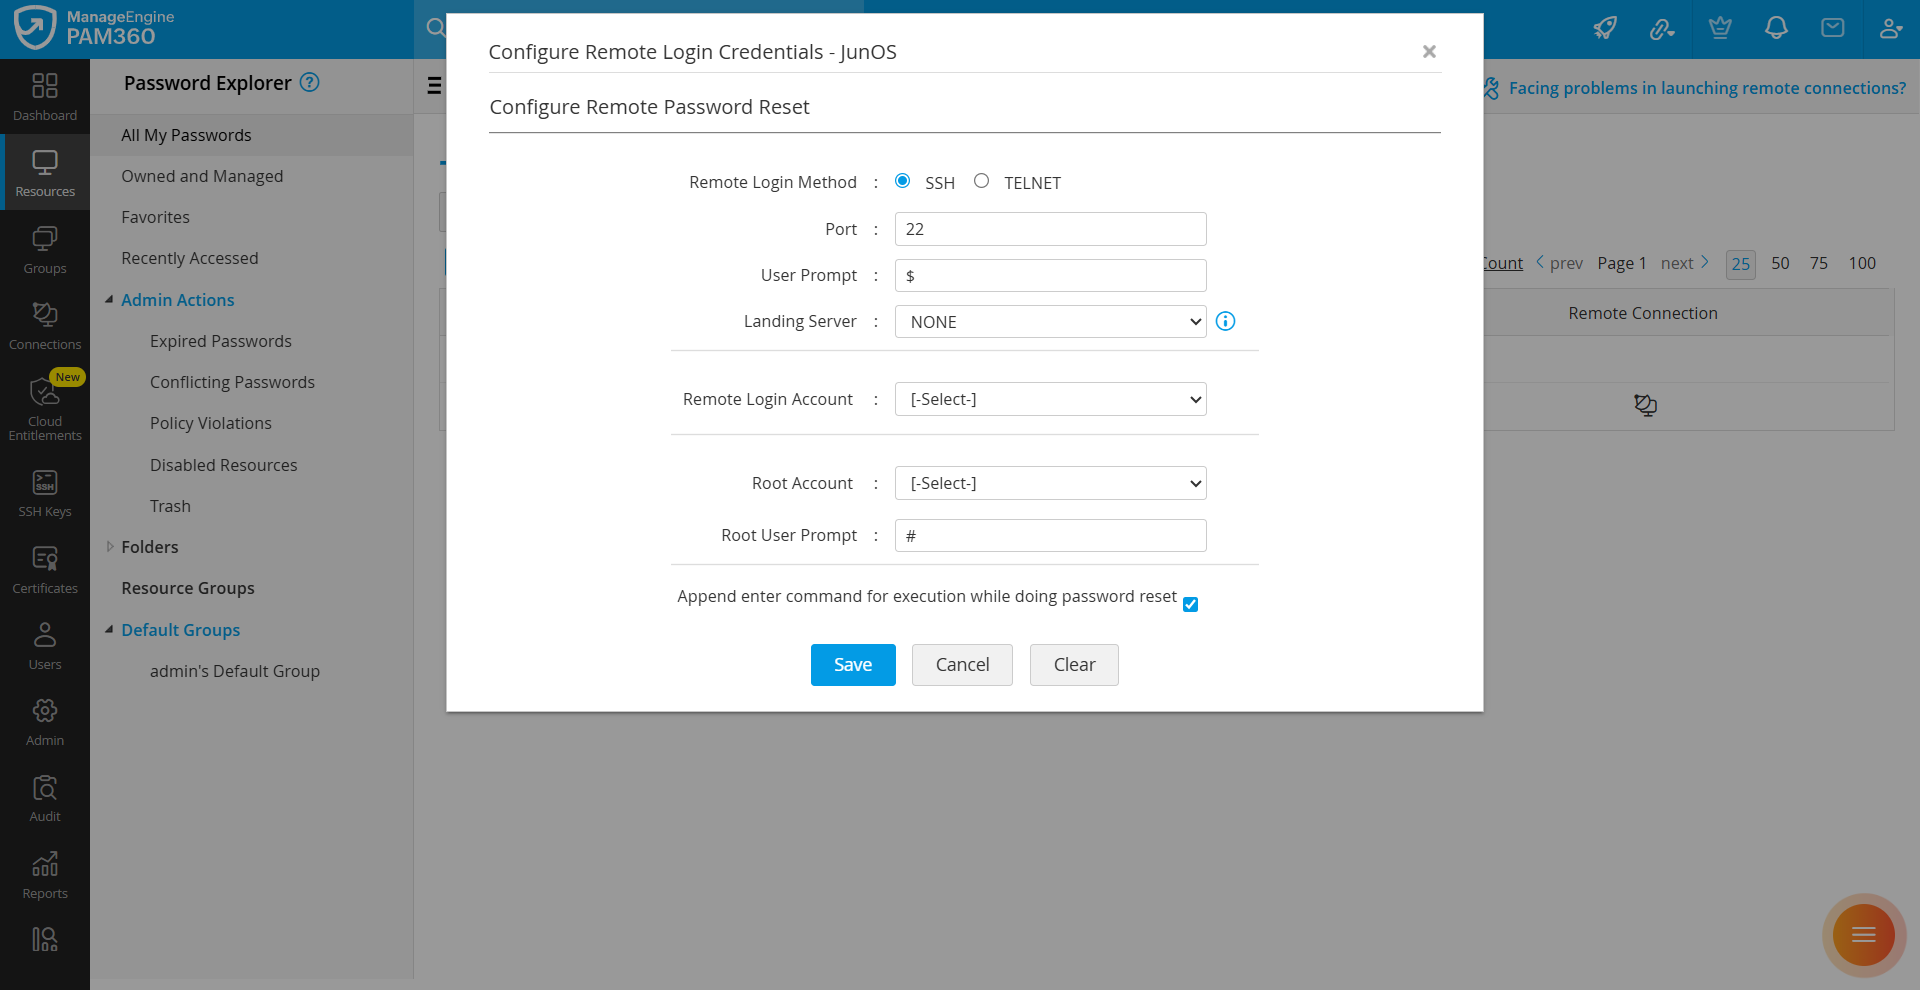Open the Landing Server dropdown
This screenshot has height=990, width=1920.
point(1050,321)
